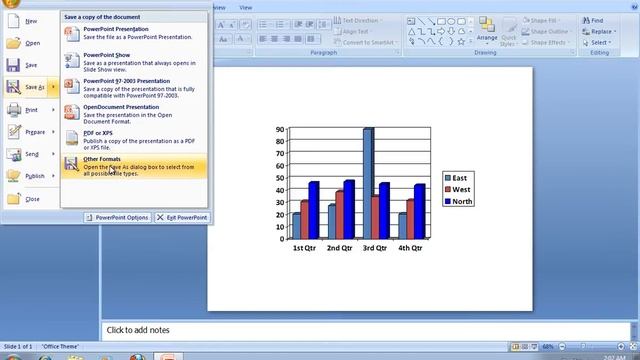The width and height of the screenshot is (640, 360).
Task: Click the Print printer icon
Action: pyautogui.click(x=14, y=110)
